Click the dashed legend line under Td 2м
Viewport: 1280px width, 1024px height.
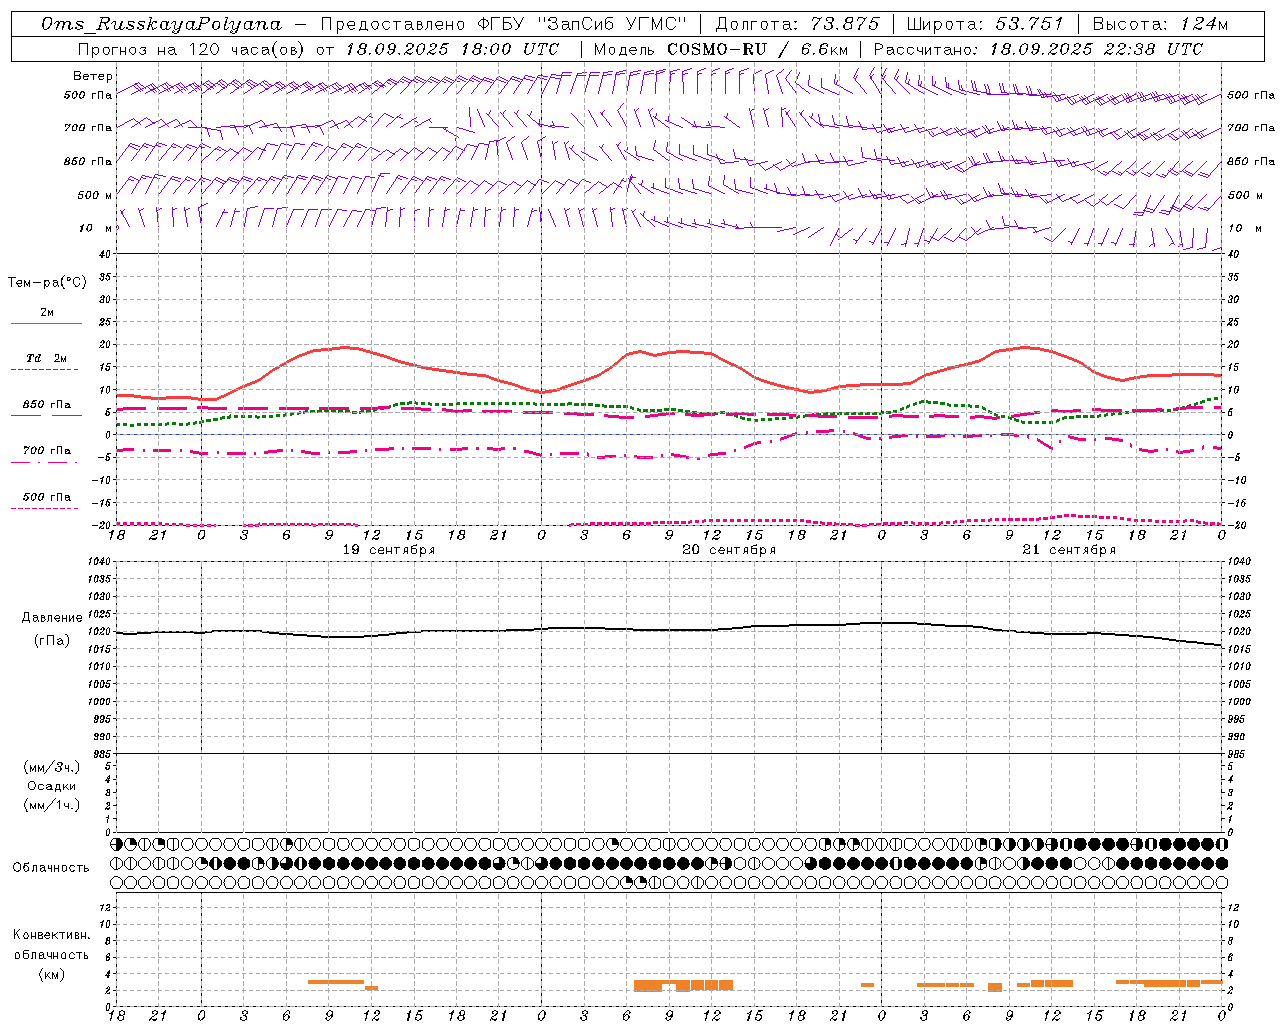pyautogui.click(x=44, y=370)
